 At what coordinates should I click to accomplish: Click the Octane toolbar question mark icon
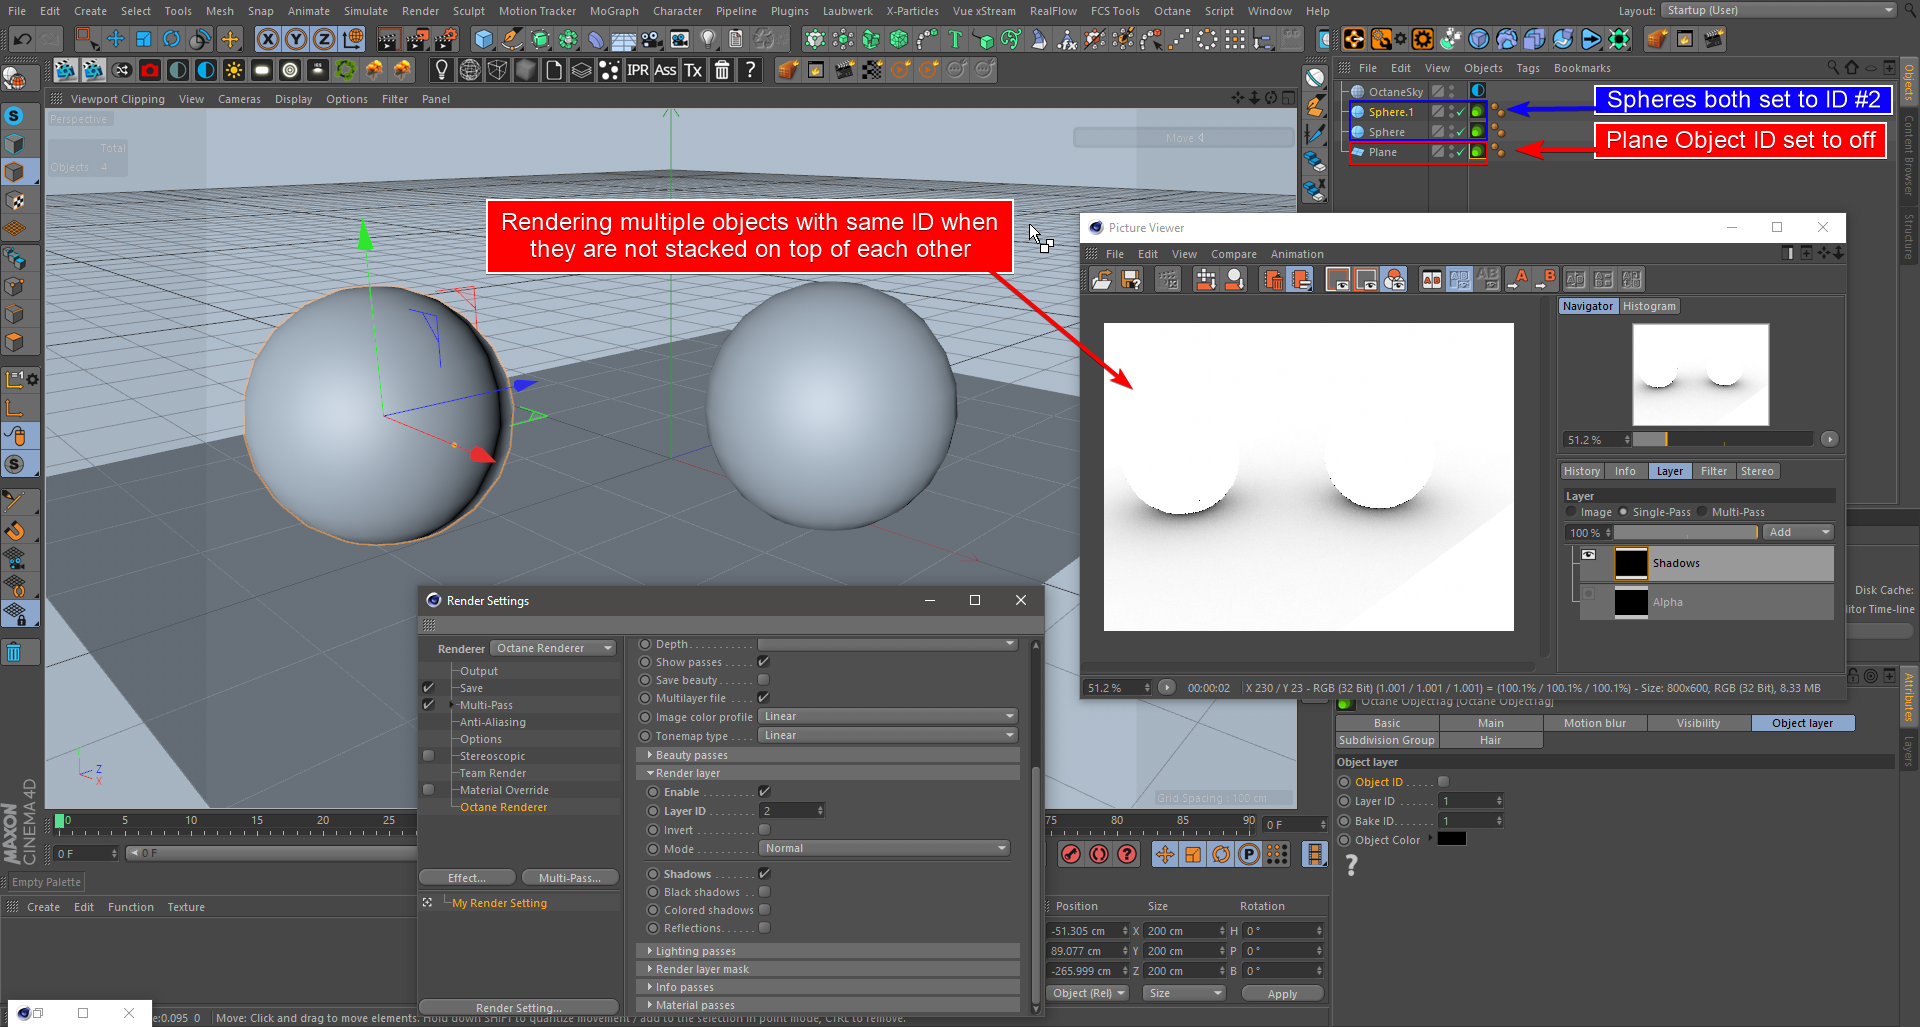tap(750, 70)
